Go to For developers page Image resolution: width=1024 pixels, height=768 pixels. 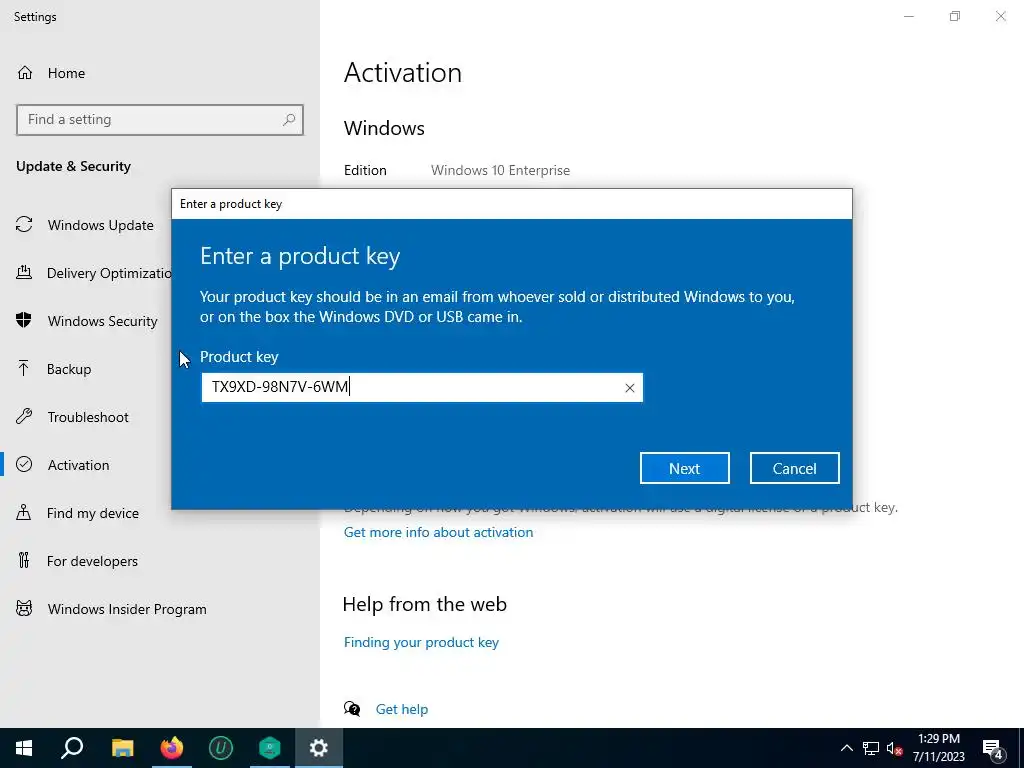point(92,561)
